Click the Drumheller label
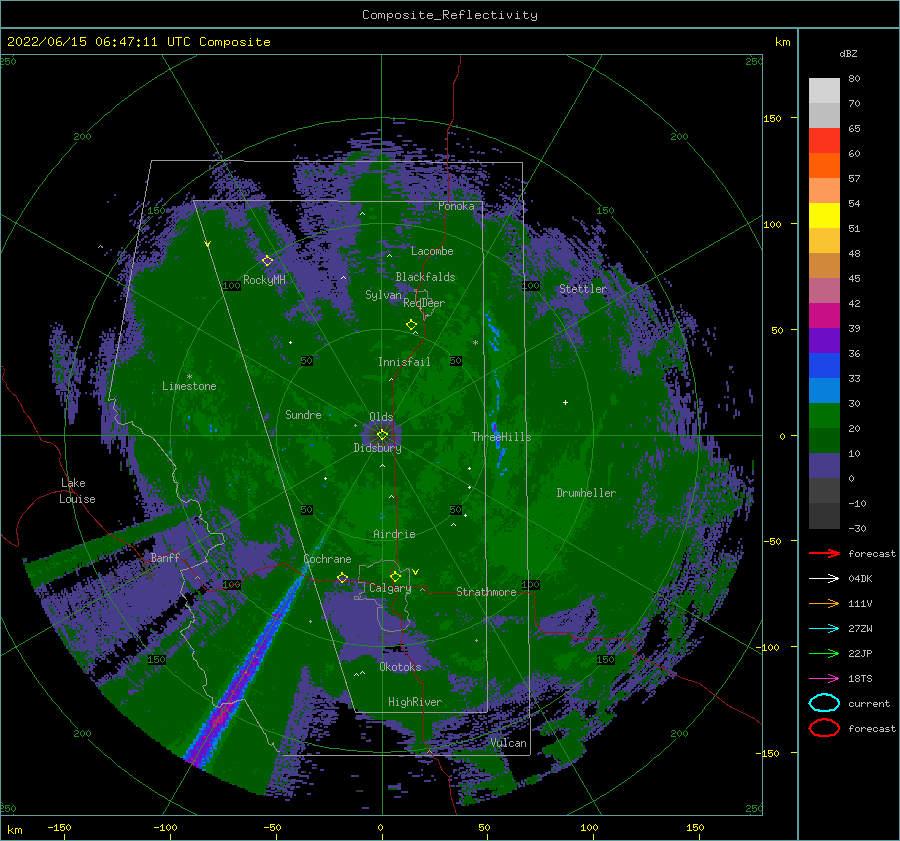Image resolution: width=900 pixels, height=841 pixels. point(586,493)
